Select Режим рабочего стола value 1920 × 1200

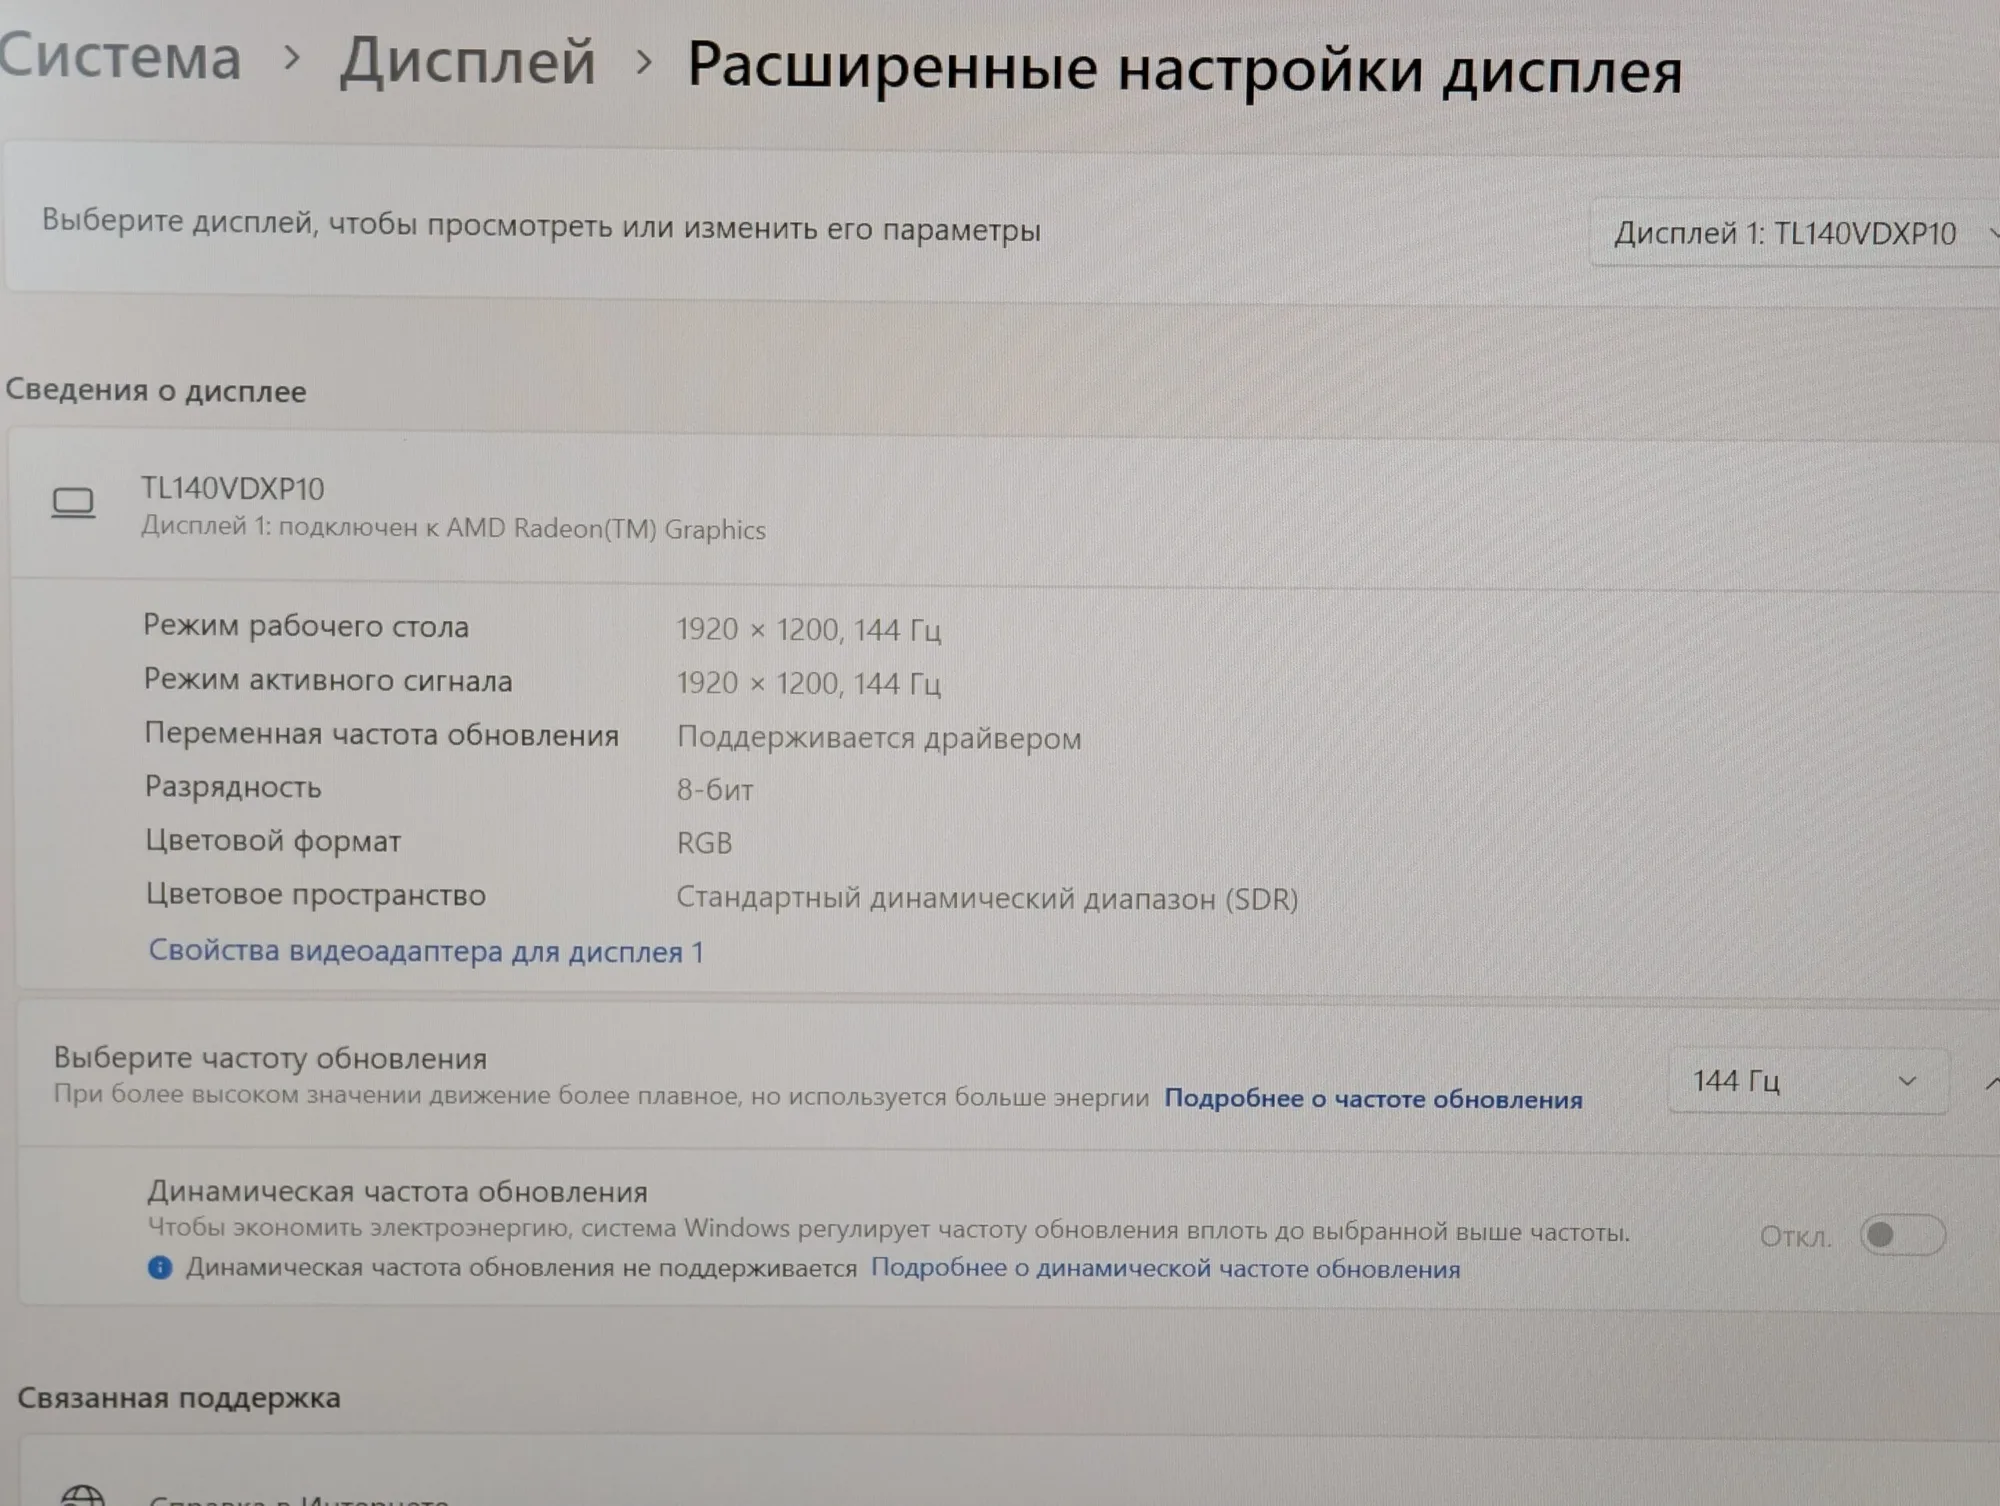[808, 630]
